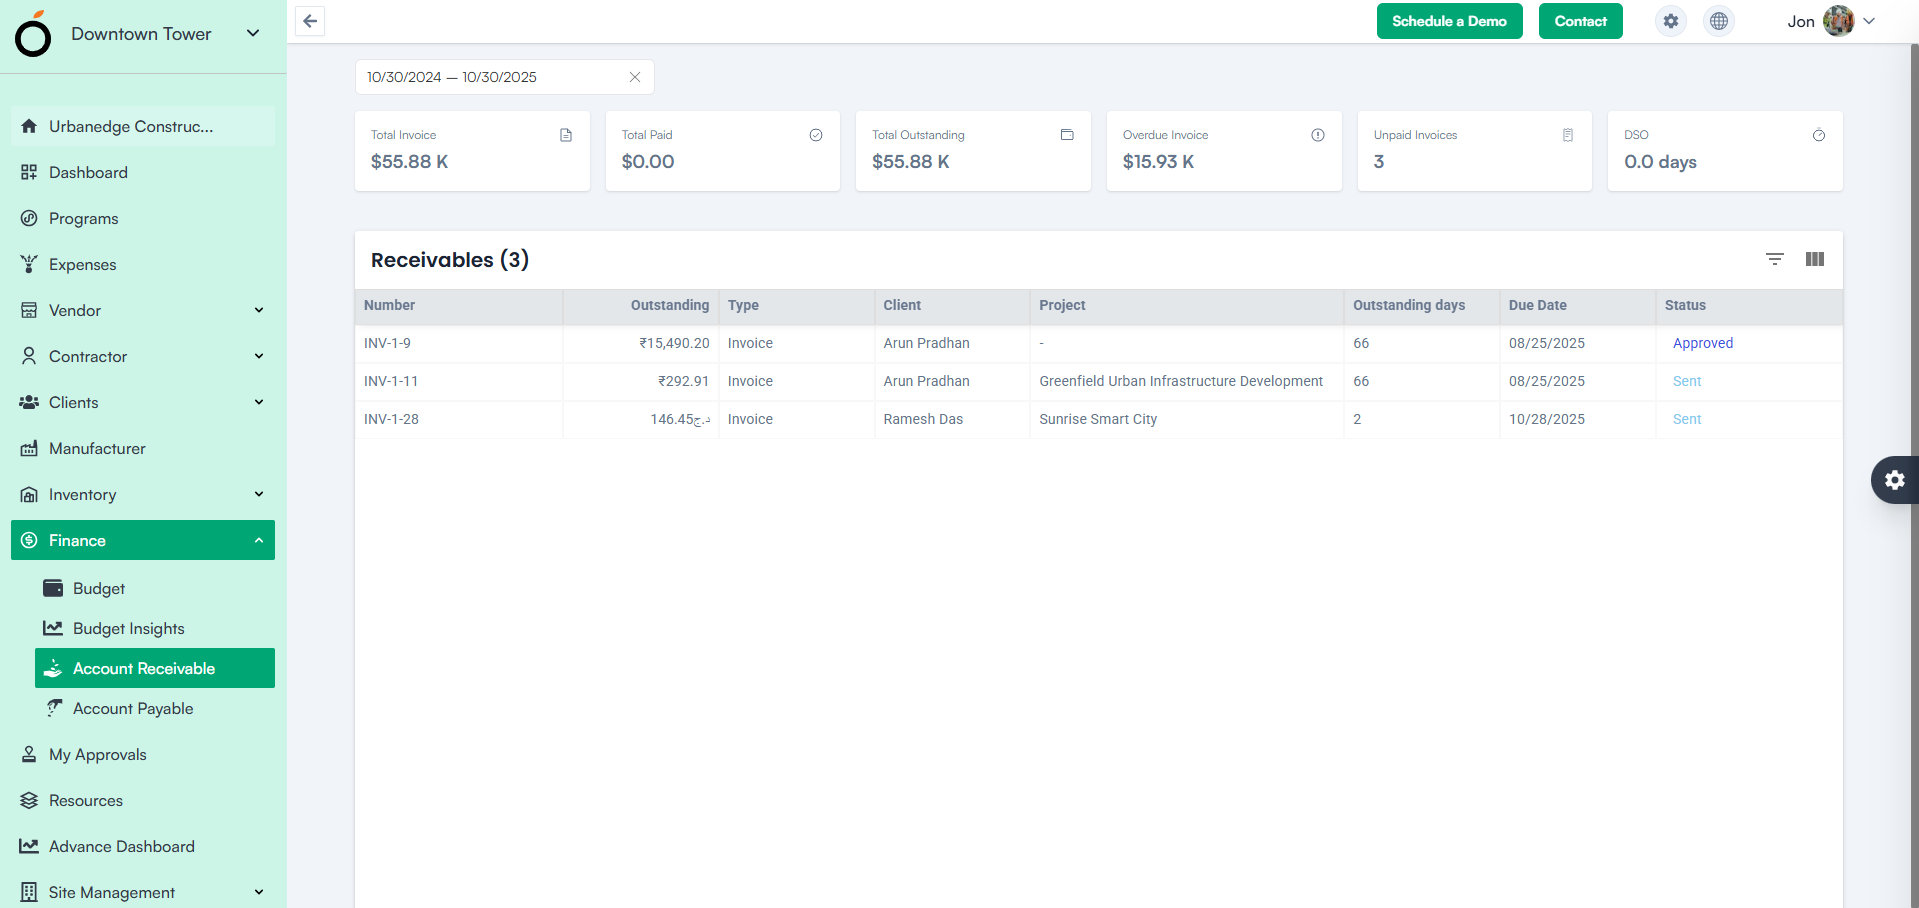Screen dimensions: 1919x908
Task: Open the Downtown Tower project switcher
Action: click(252, 33)
